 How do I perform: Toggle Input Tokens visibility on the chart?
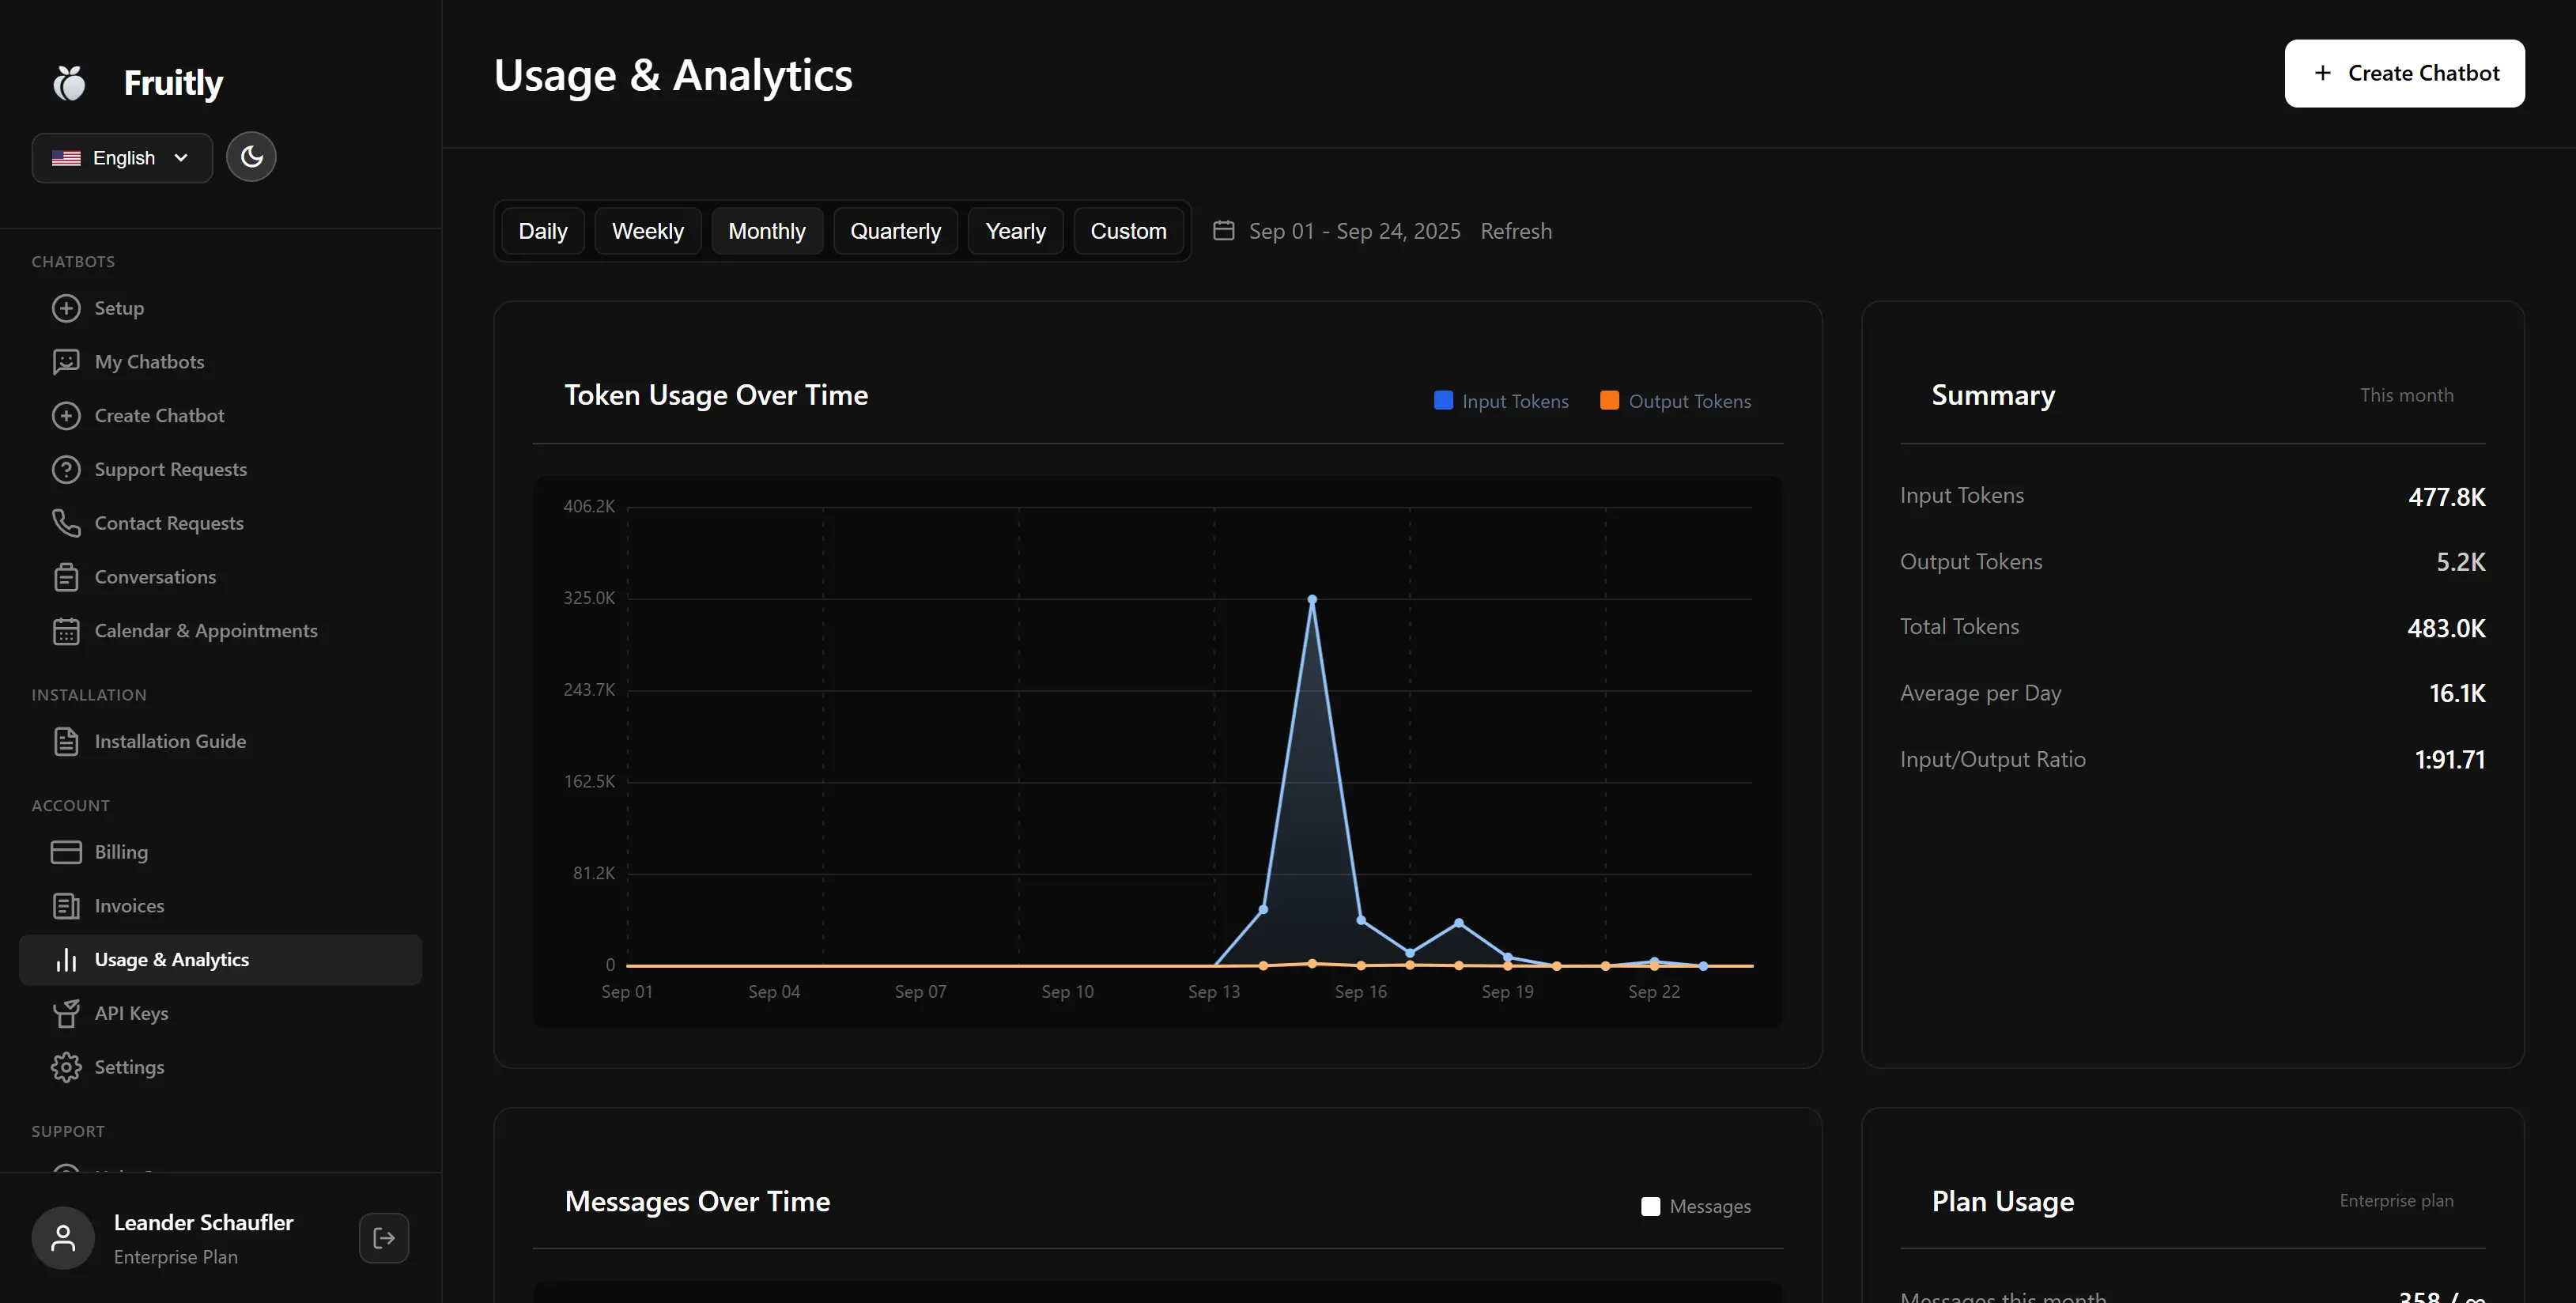(x=1500, y=400)
